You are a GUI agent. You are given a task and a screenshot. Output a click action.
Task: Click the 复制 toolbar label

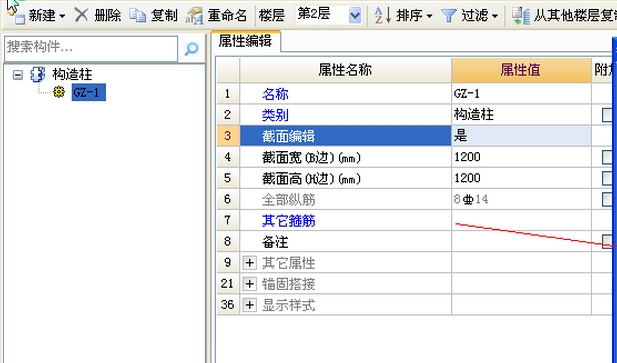[164, 16]
